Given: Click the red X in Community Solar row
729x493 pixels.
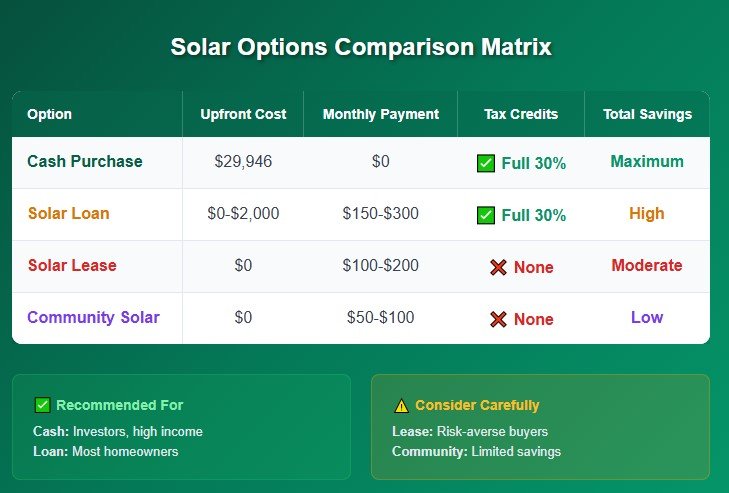Looking at the screenshot, I should click(x=498, y=319).
